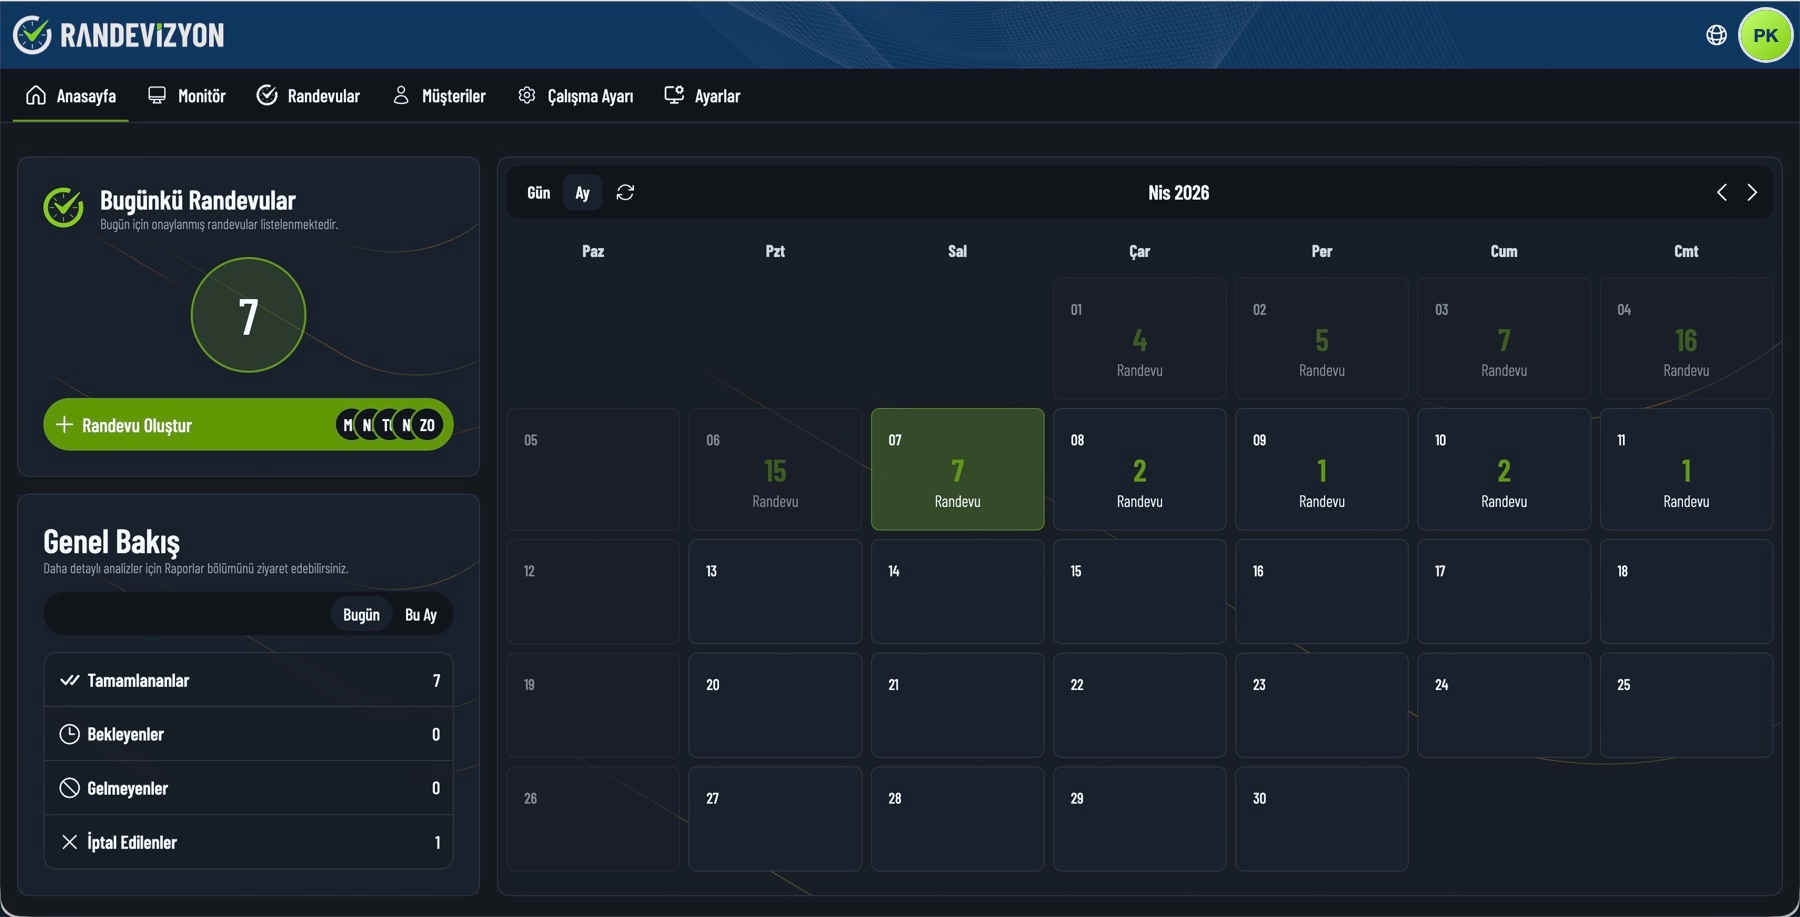Select the highlighted day 07 cell
This screenshot has height=917, width=1800.
coord(958,469)
